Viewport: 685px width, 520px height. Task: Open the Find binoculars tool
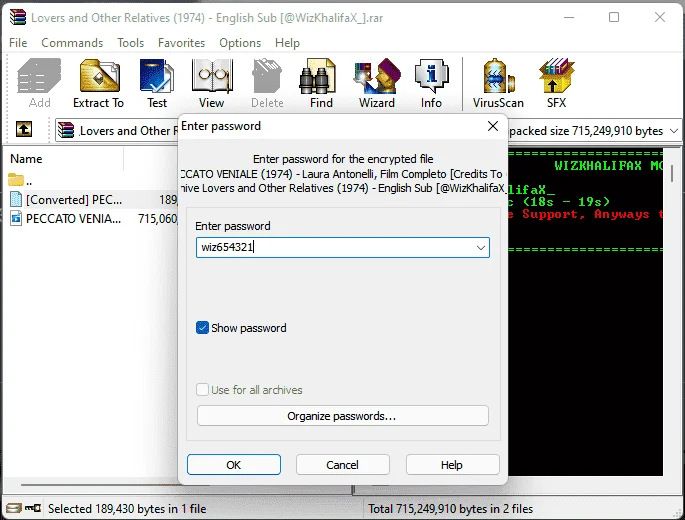coord(322,83)
